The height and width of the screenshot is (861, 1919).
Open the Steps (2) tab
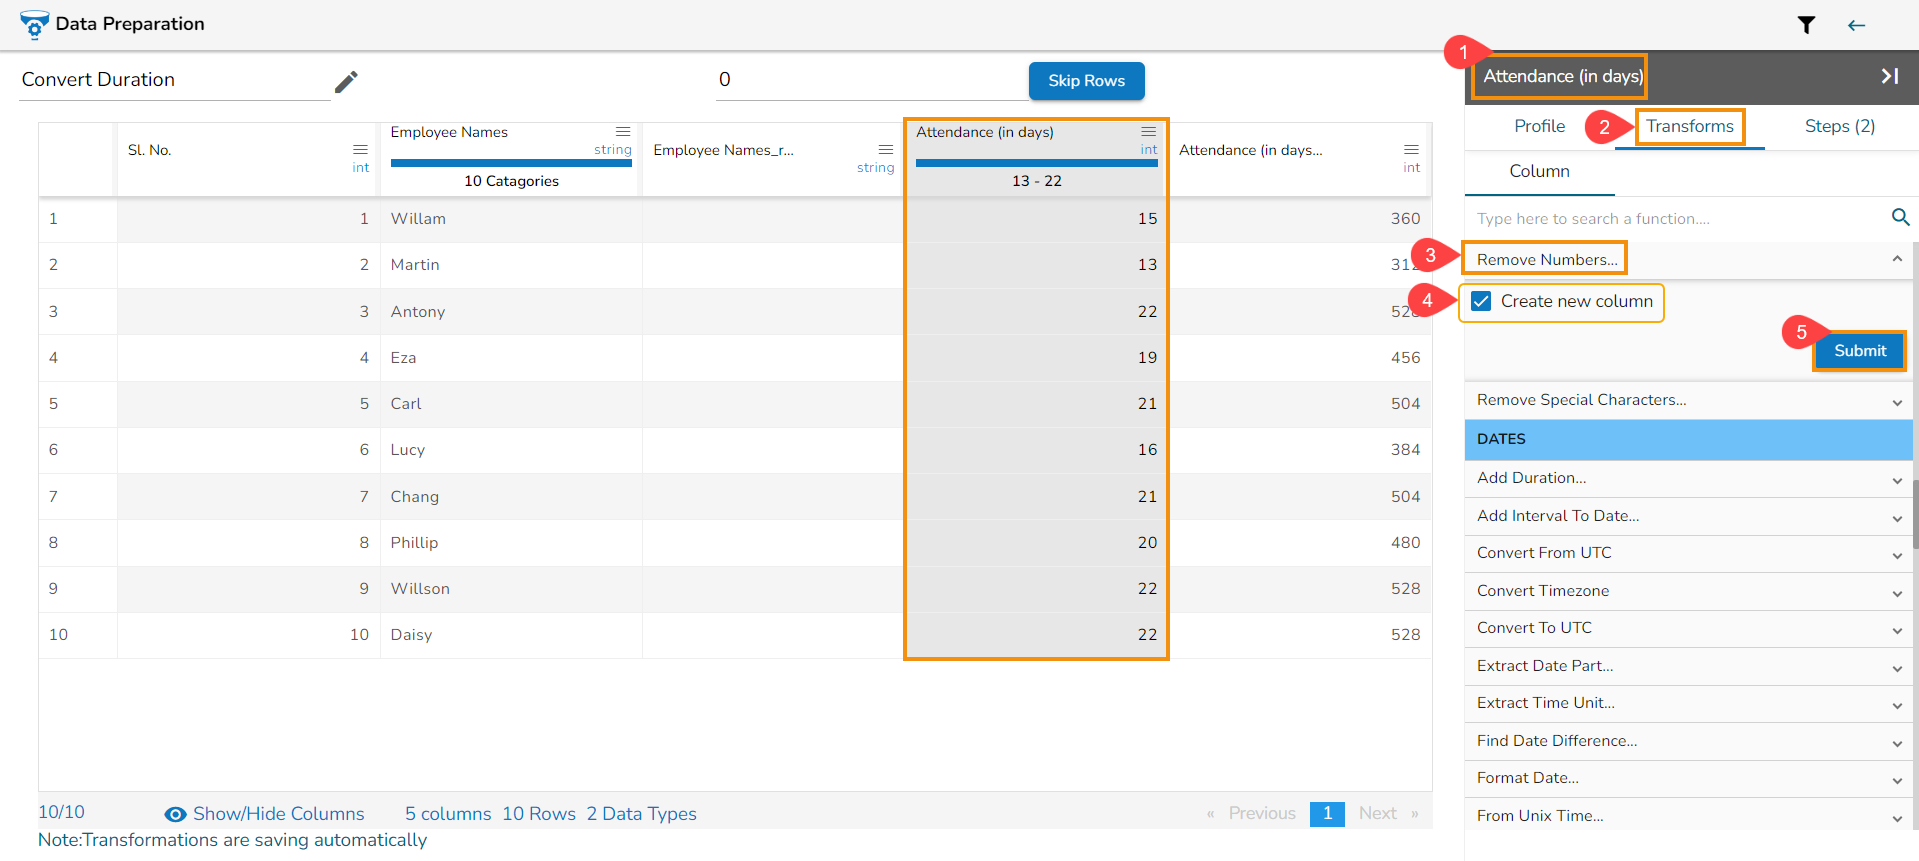pyautogui.click(x=1839, y=126)
